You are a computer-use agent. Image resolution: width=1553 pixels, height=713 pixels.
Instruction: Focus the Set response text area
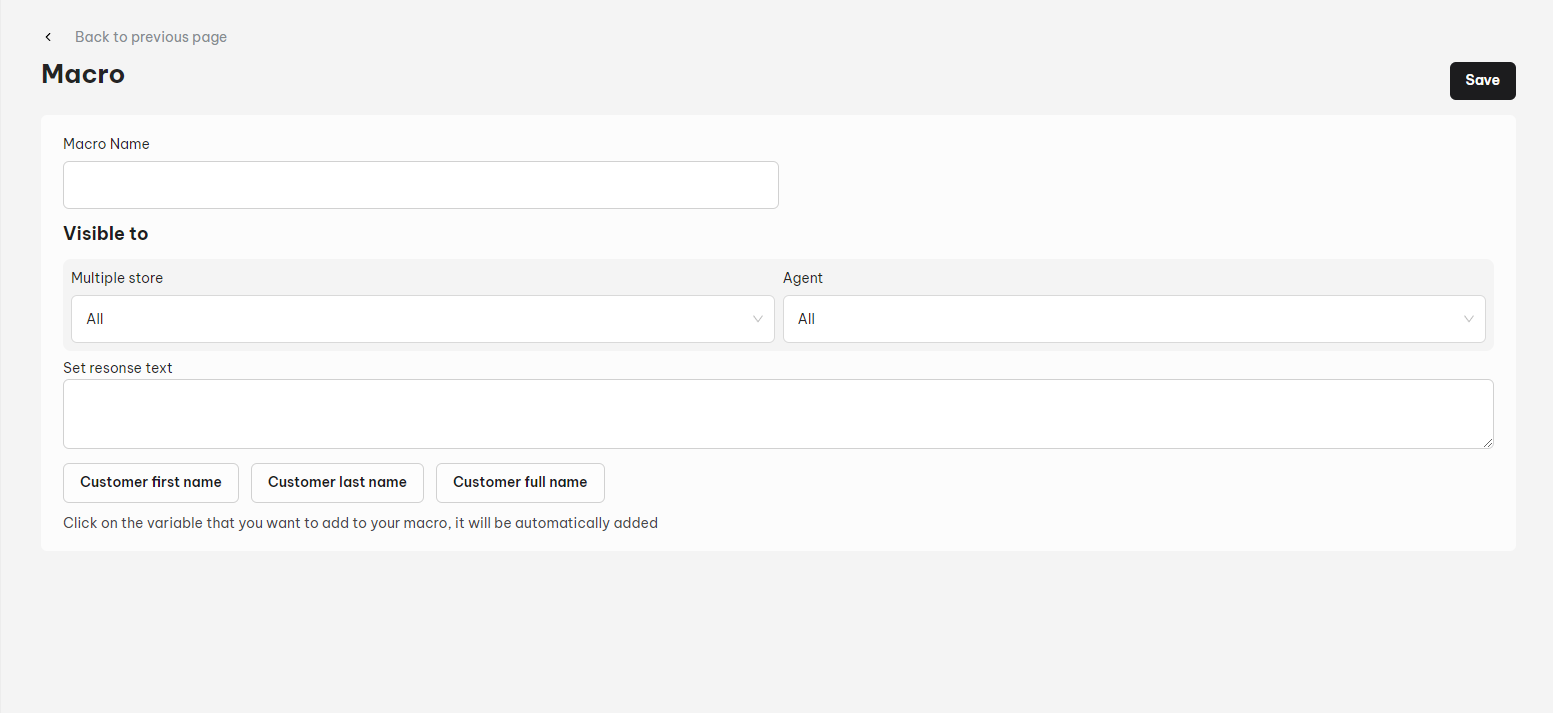tap(778, 414)
